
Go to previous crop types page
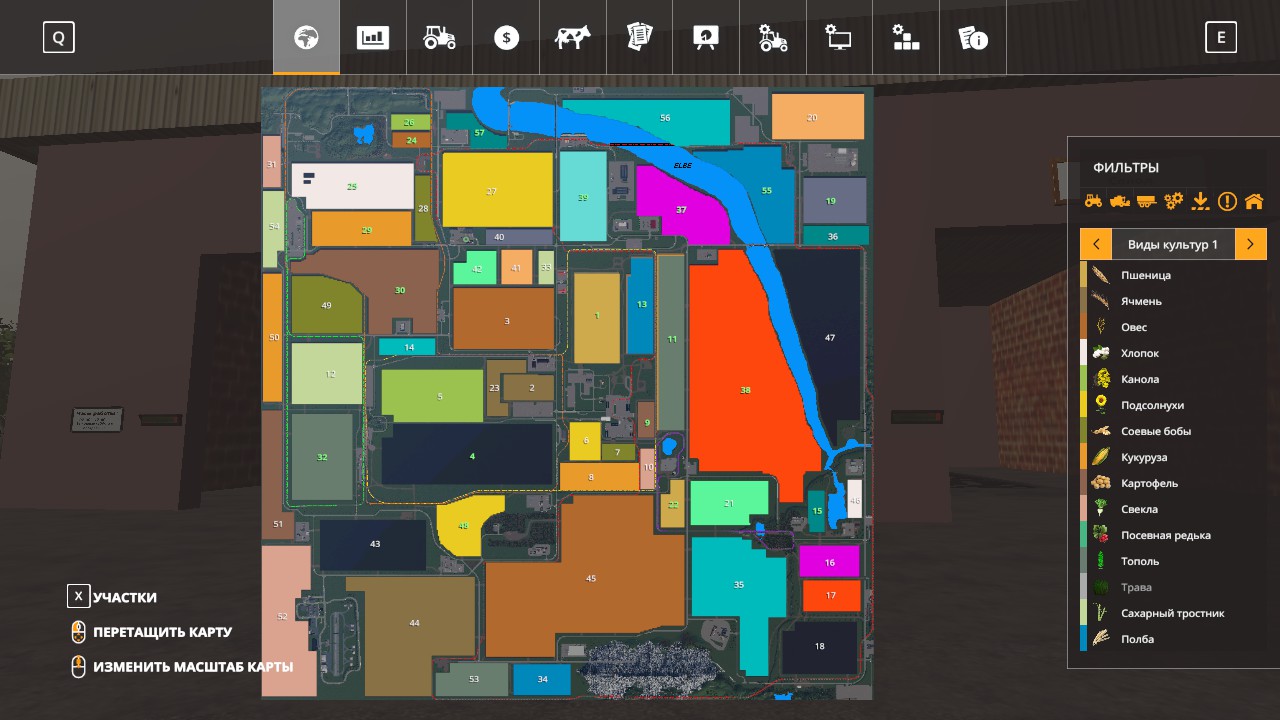(x=1096, y=244)
